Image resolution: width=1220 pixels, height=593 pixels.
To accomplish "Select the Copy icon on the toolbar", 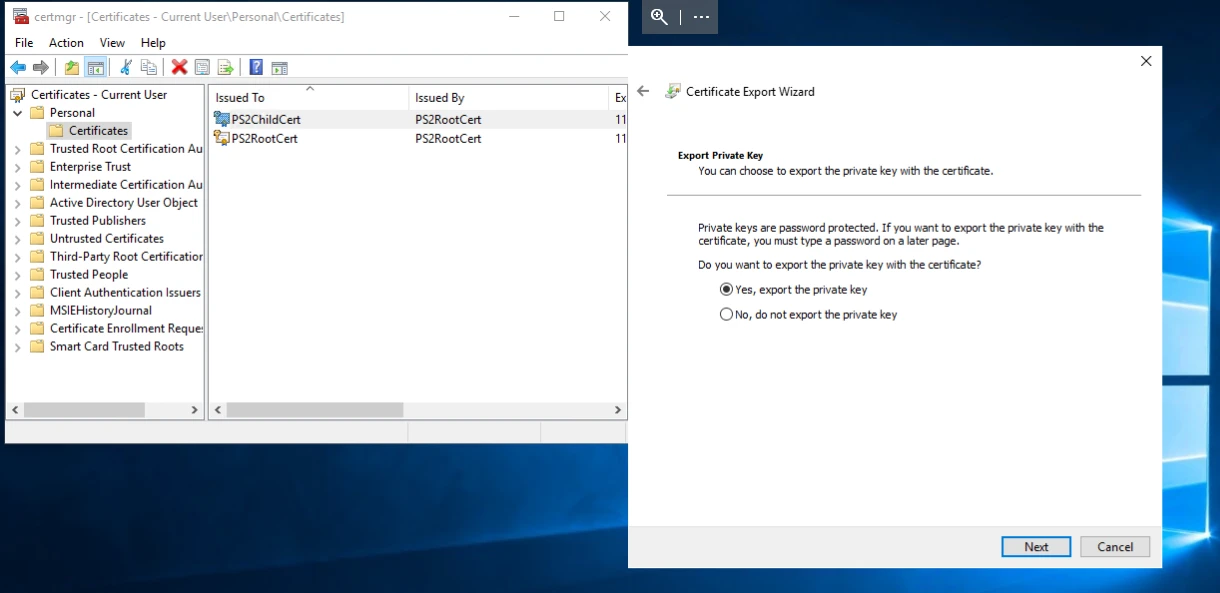I will [148, 67].
